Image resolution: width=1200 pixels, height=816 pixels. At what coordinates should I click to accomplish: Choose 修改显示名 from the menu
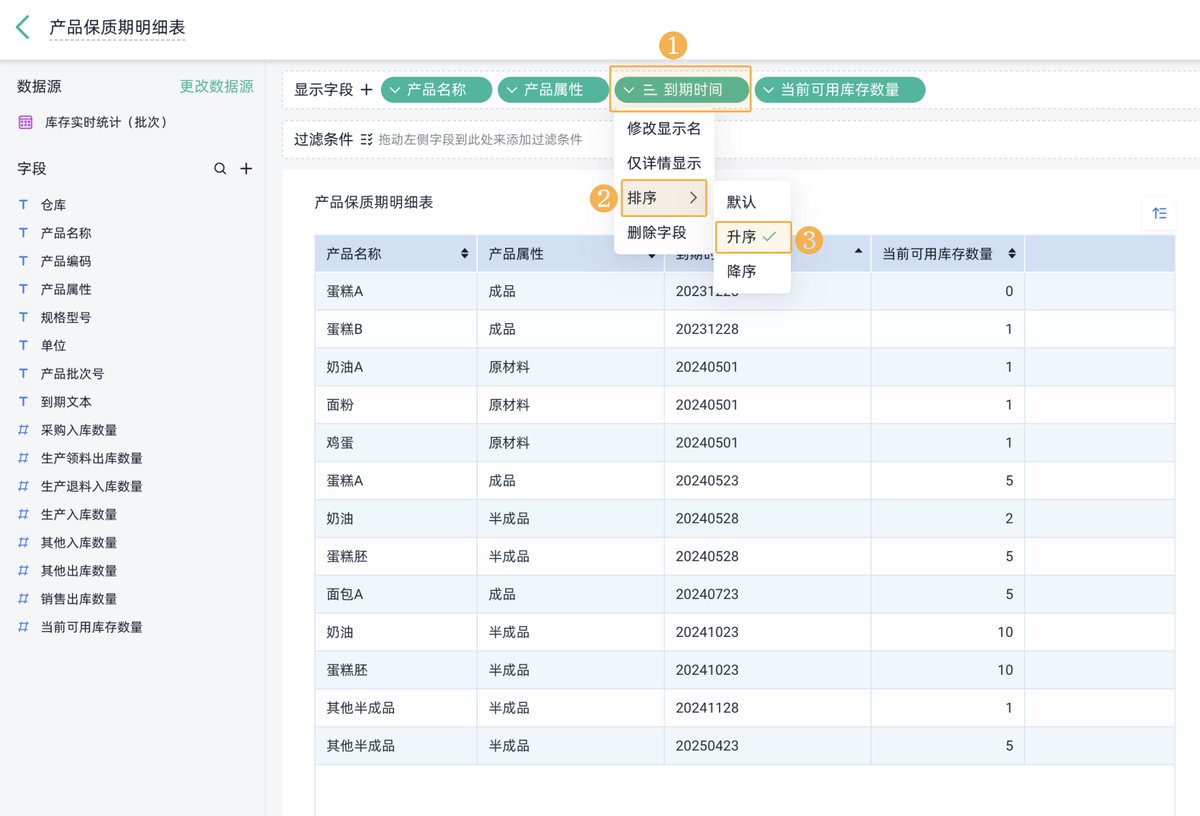(664, 129)
